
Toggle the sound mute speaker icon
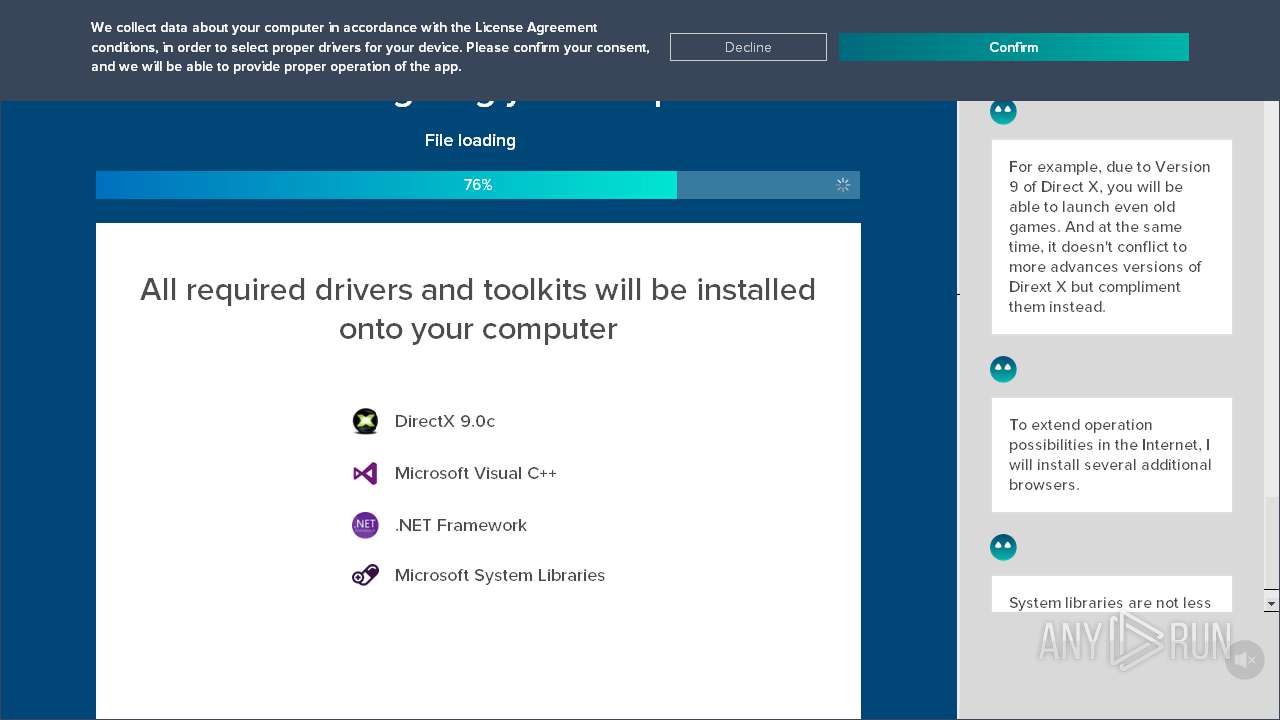pyautogui.click(x=1245, y=660)
